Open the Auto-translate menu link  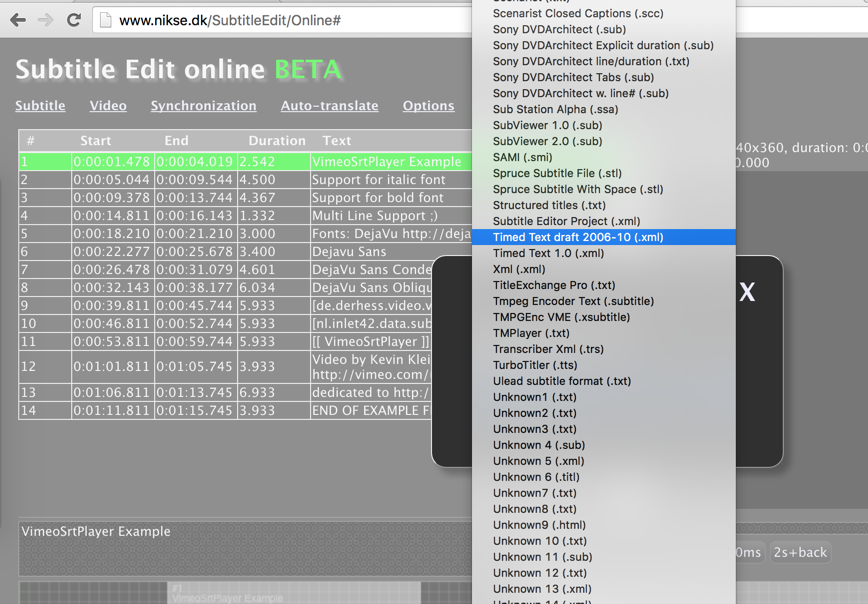pos(329,106)
